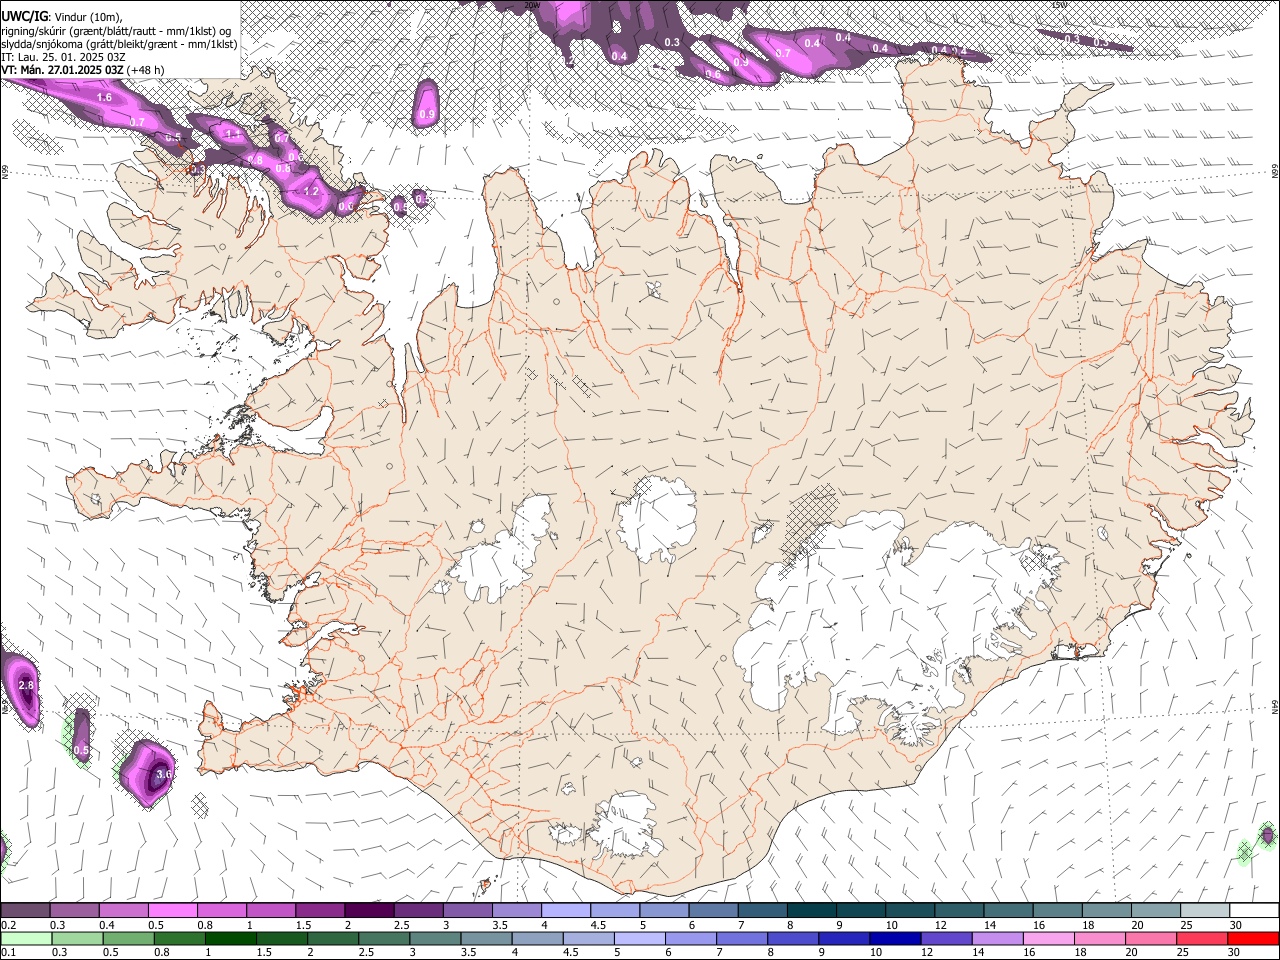Click the darkest green swatch in rain scale
The image size is (1280, 960).
click(231, 939)
